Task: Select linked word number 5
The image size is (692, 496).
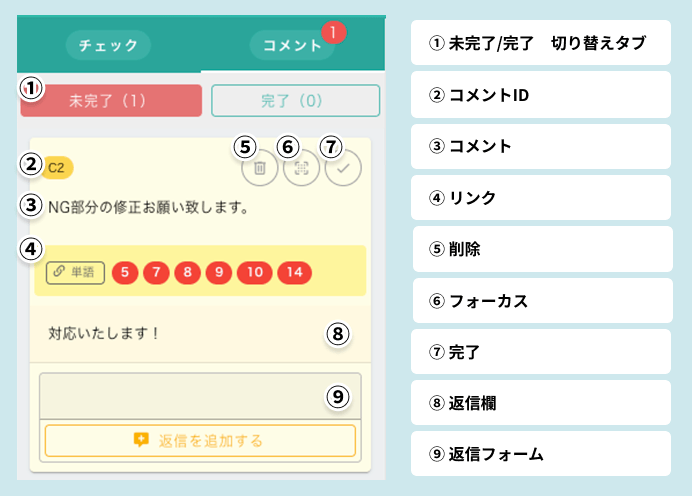Action: pos(124,272)
